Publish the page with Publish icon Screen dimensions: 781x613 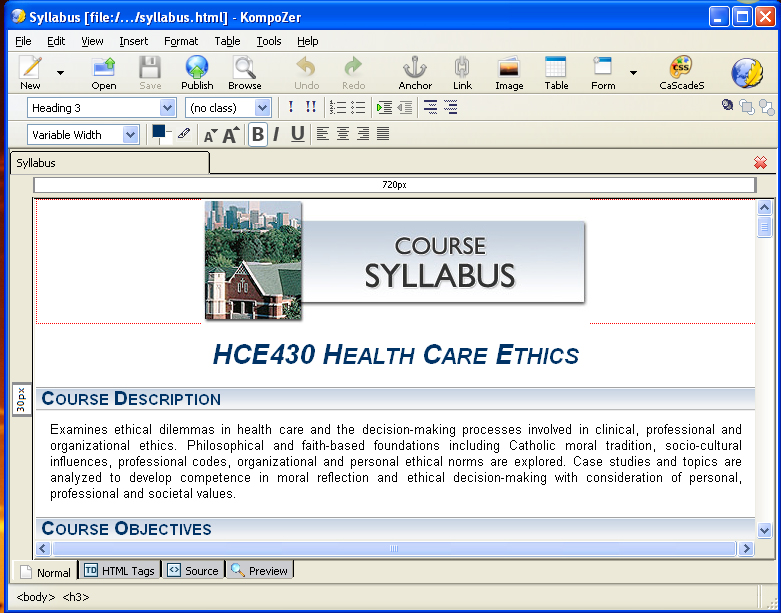(197, 73)
